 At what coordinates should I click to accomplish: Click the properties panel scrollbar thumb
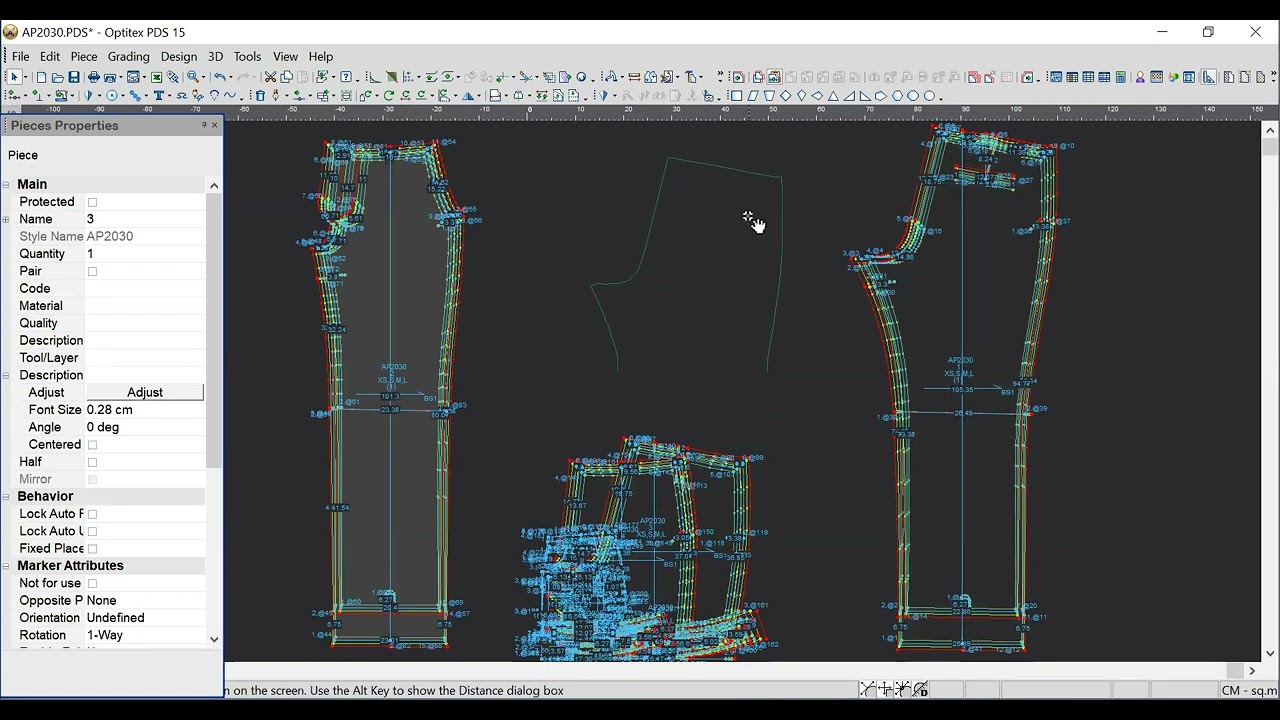[214, 330]
